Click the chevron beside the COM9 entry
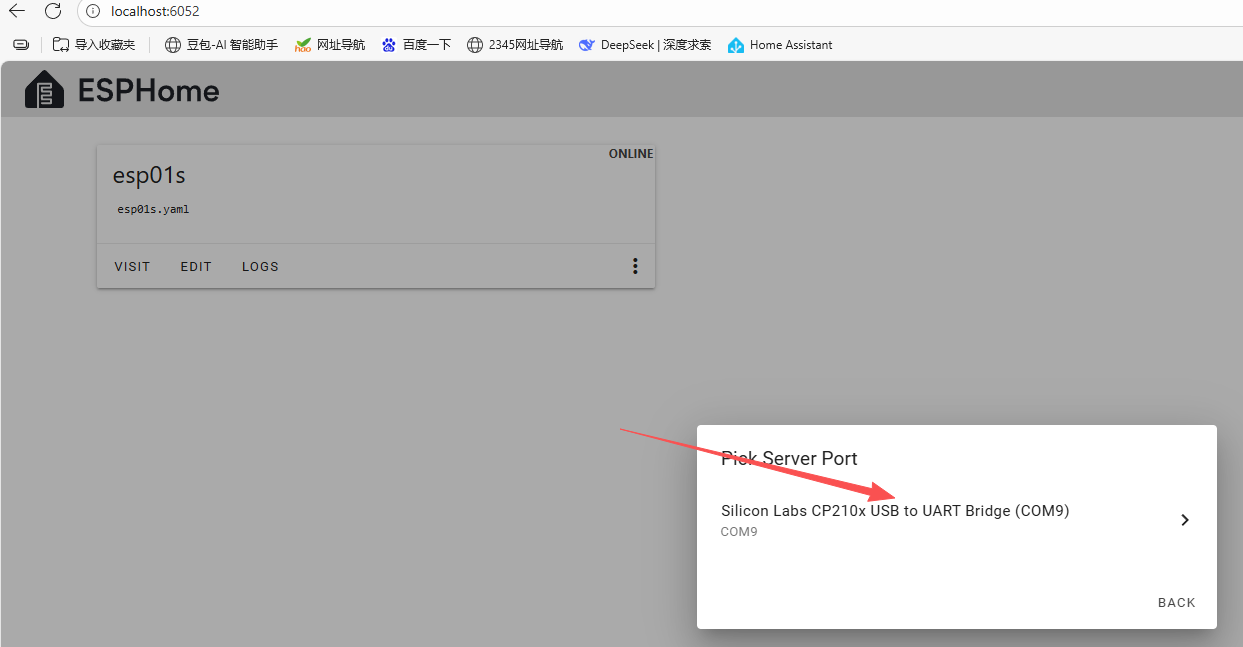Screen dimensions: 1243x647 1185,520
